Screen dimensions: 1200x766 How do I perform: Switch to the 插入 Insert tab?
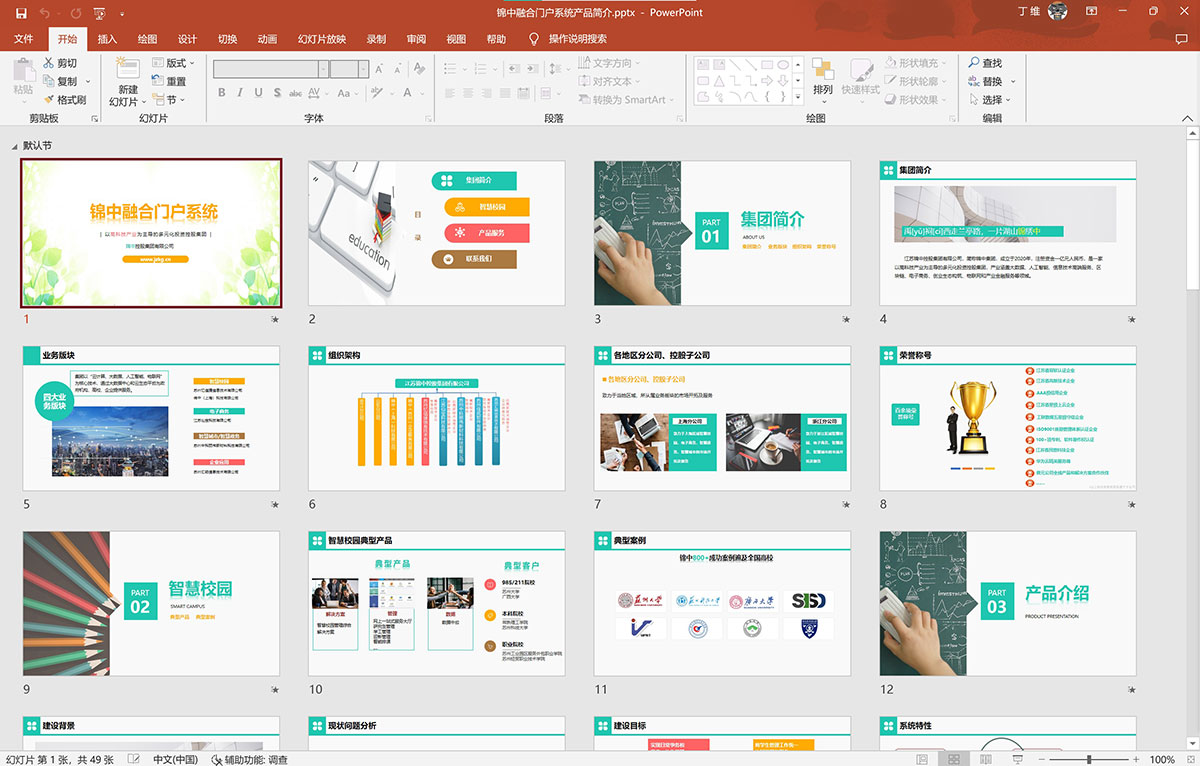107,39
